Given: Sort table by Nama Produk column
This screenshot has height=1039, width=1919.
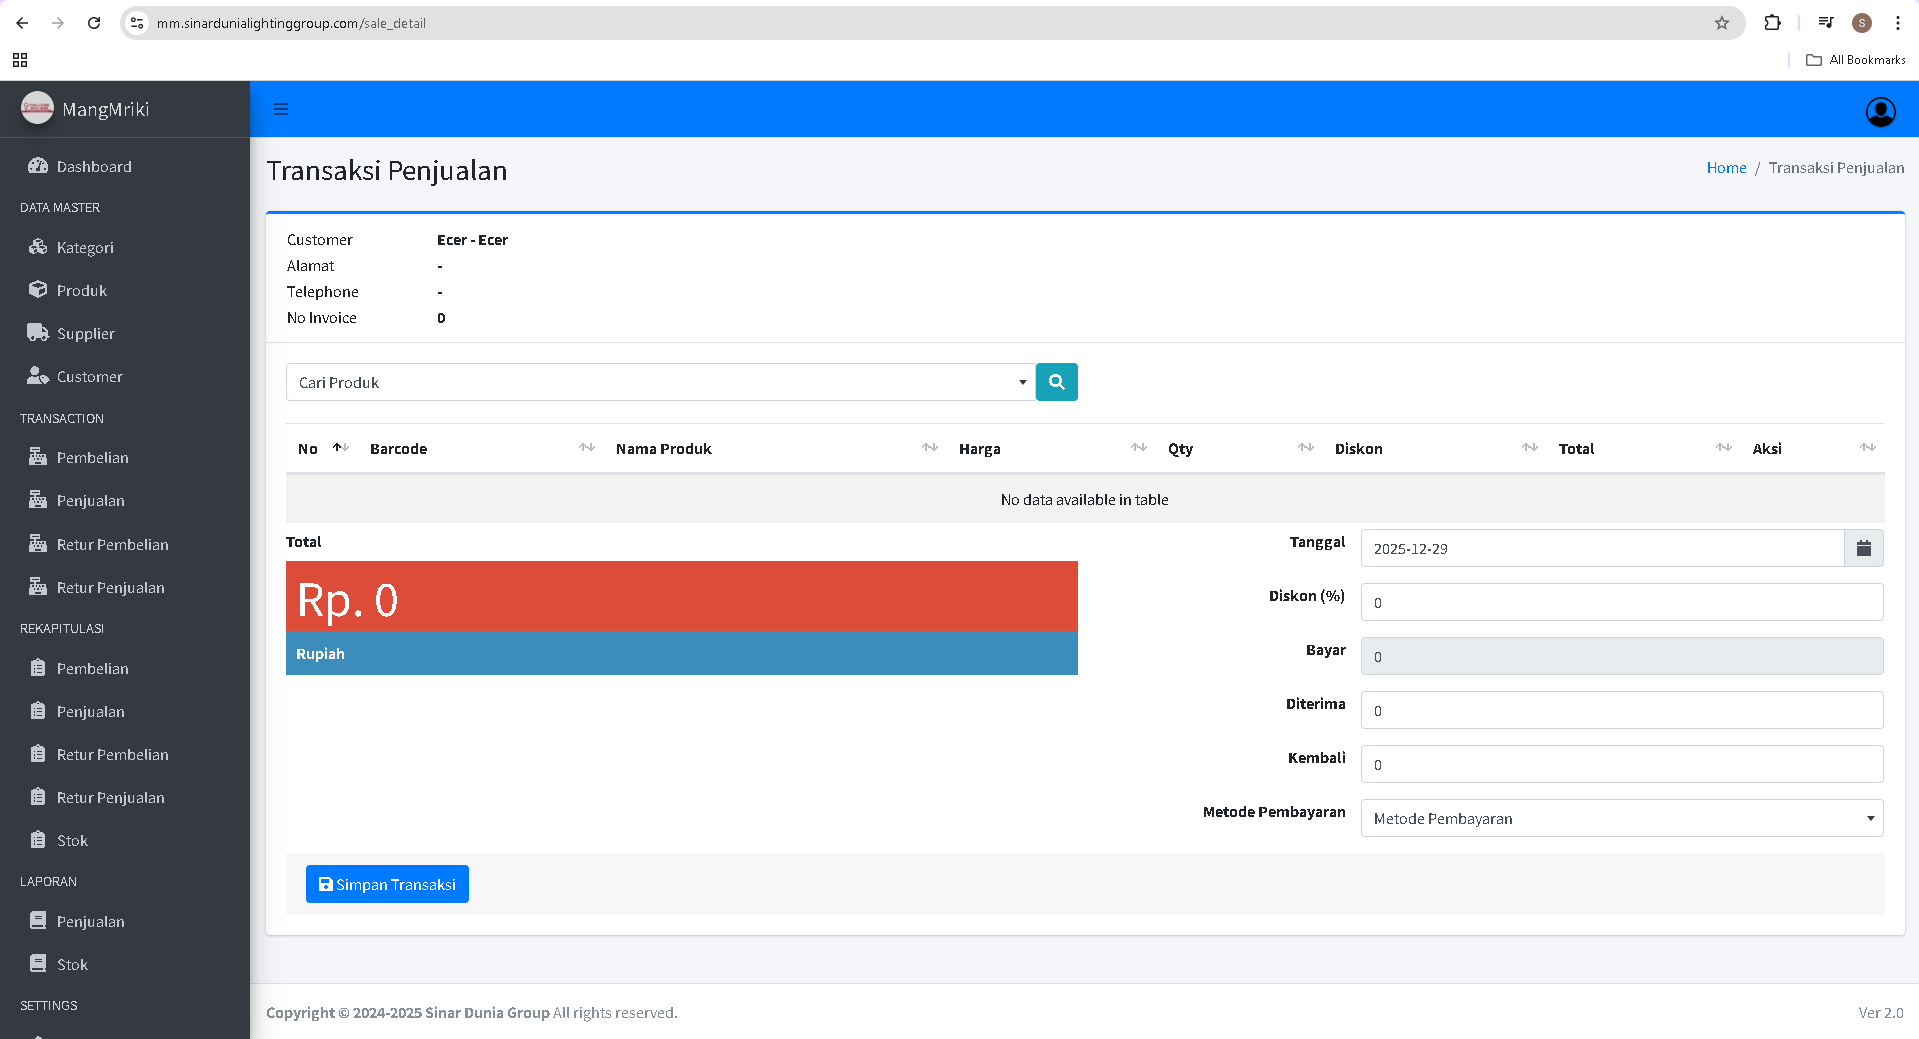Looking at the screenshot, I should [x=775, y=448].
